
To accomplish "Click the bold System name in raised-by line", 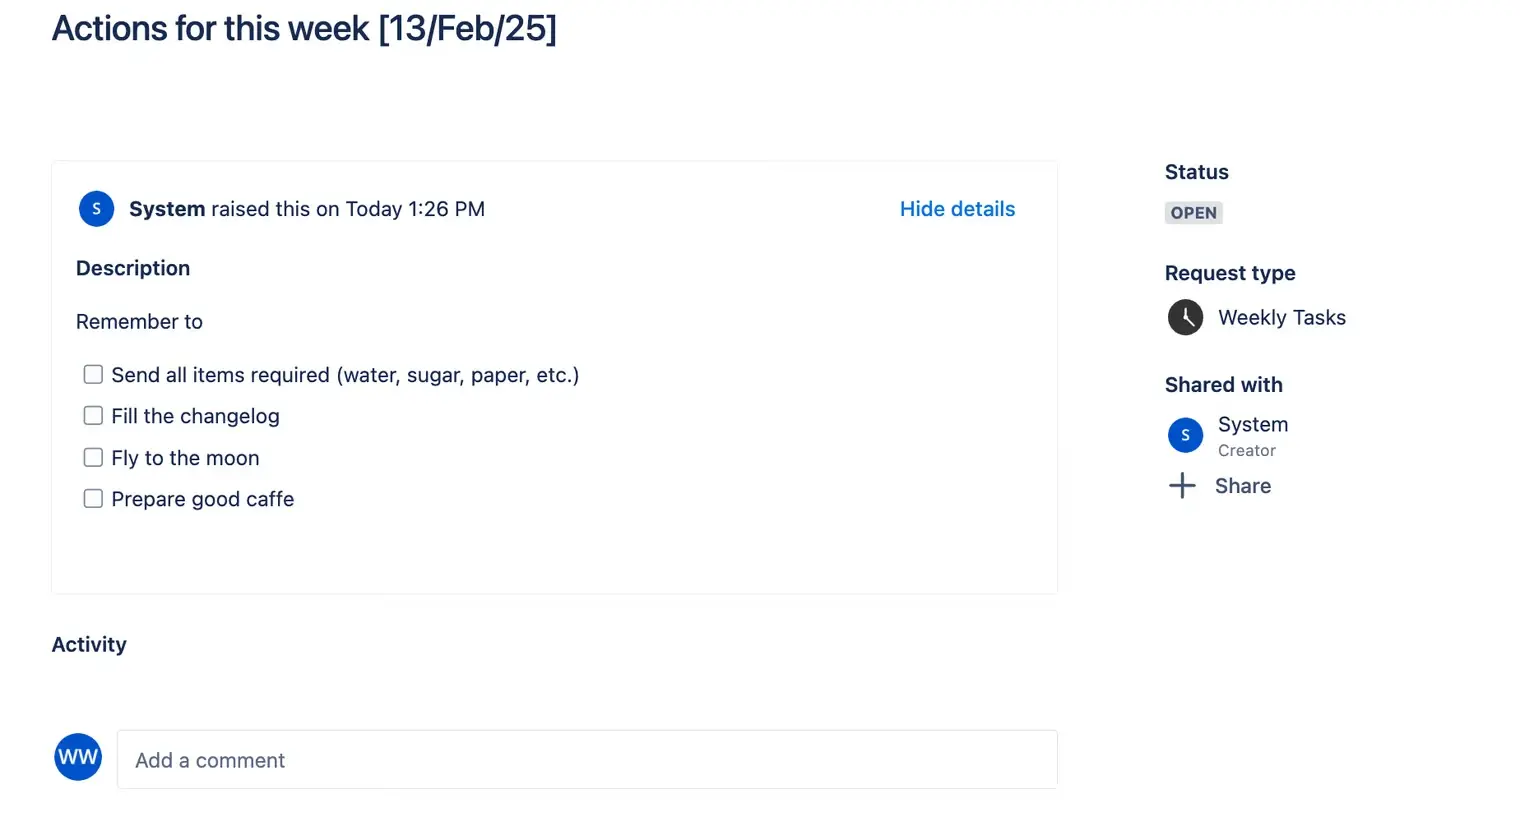I will pyautogui.click(x=167, y=209).
